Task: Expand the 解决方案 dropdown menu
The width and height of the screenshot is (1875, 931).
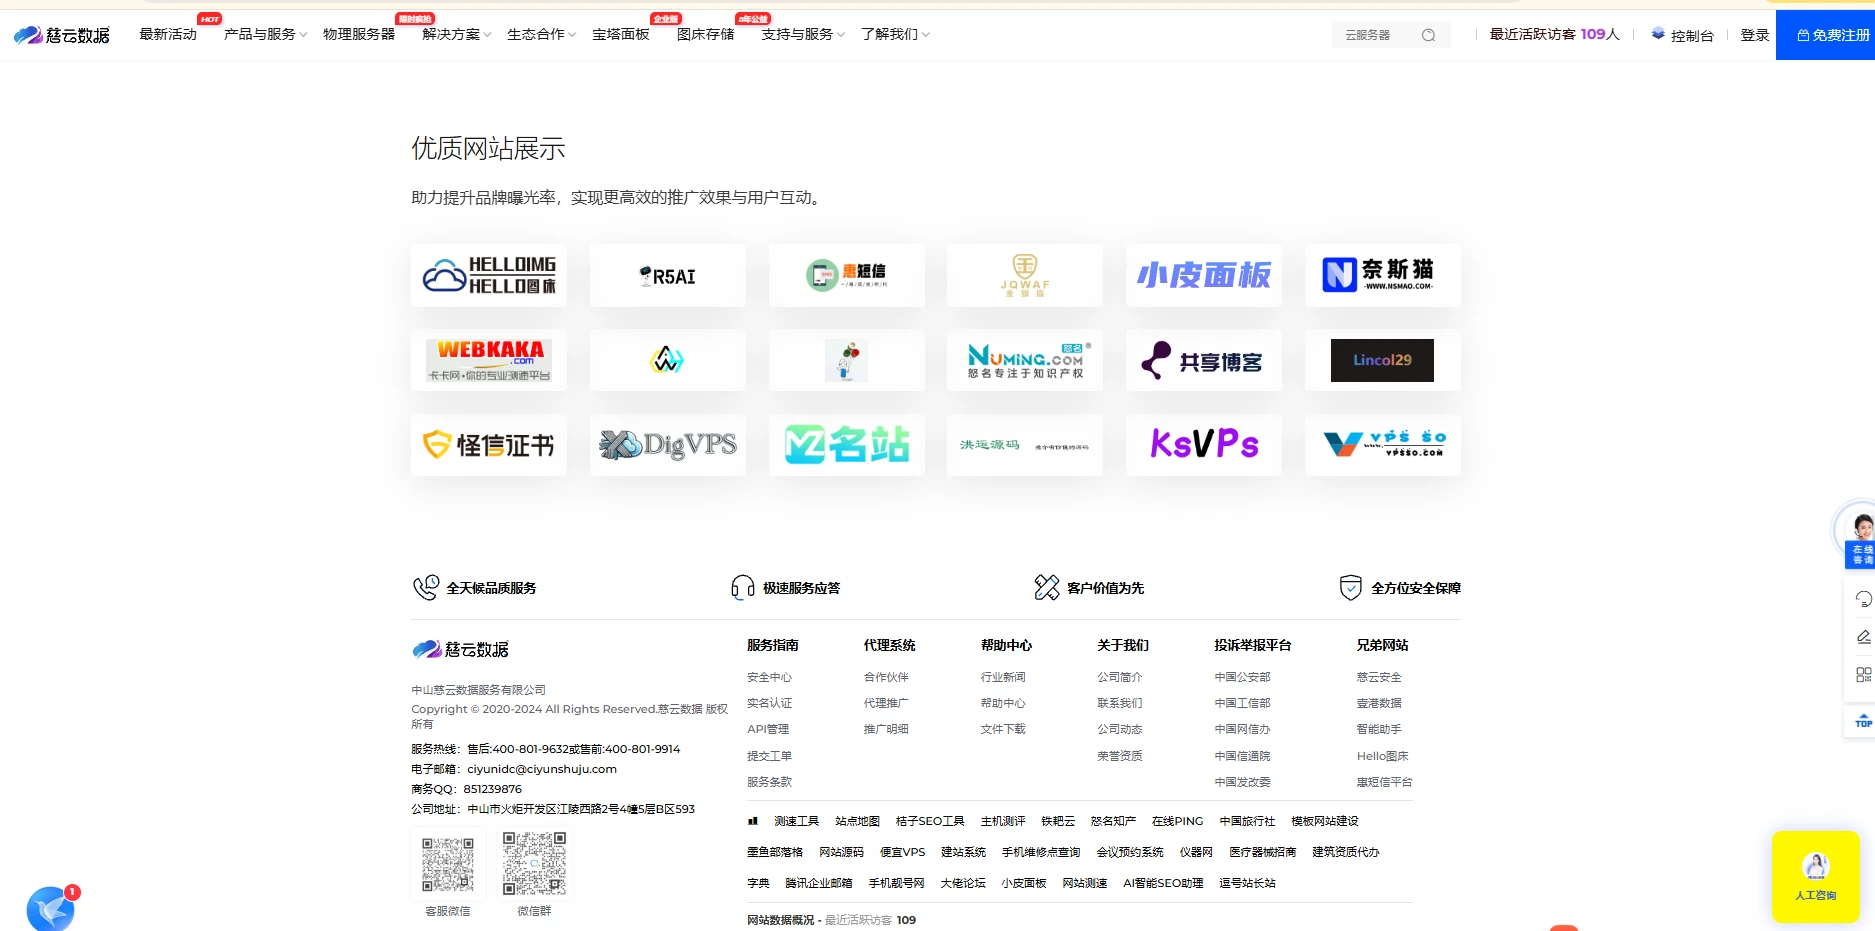Action: pos(456,35)
